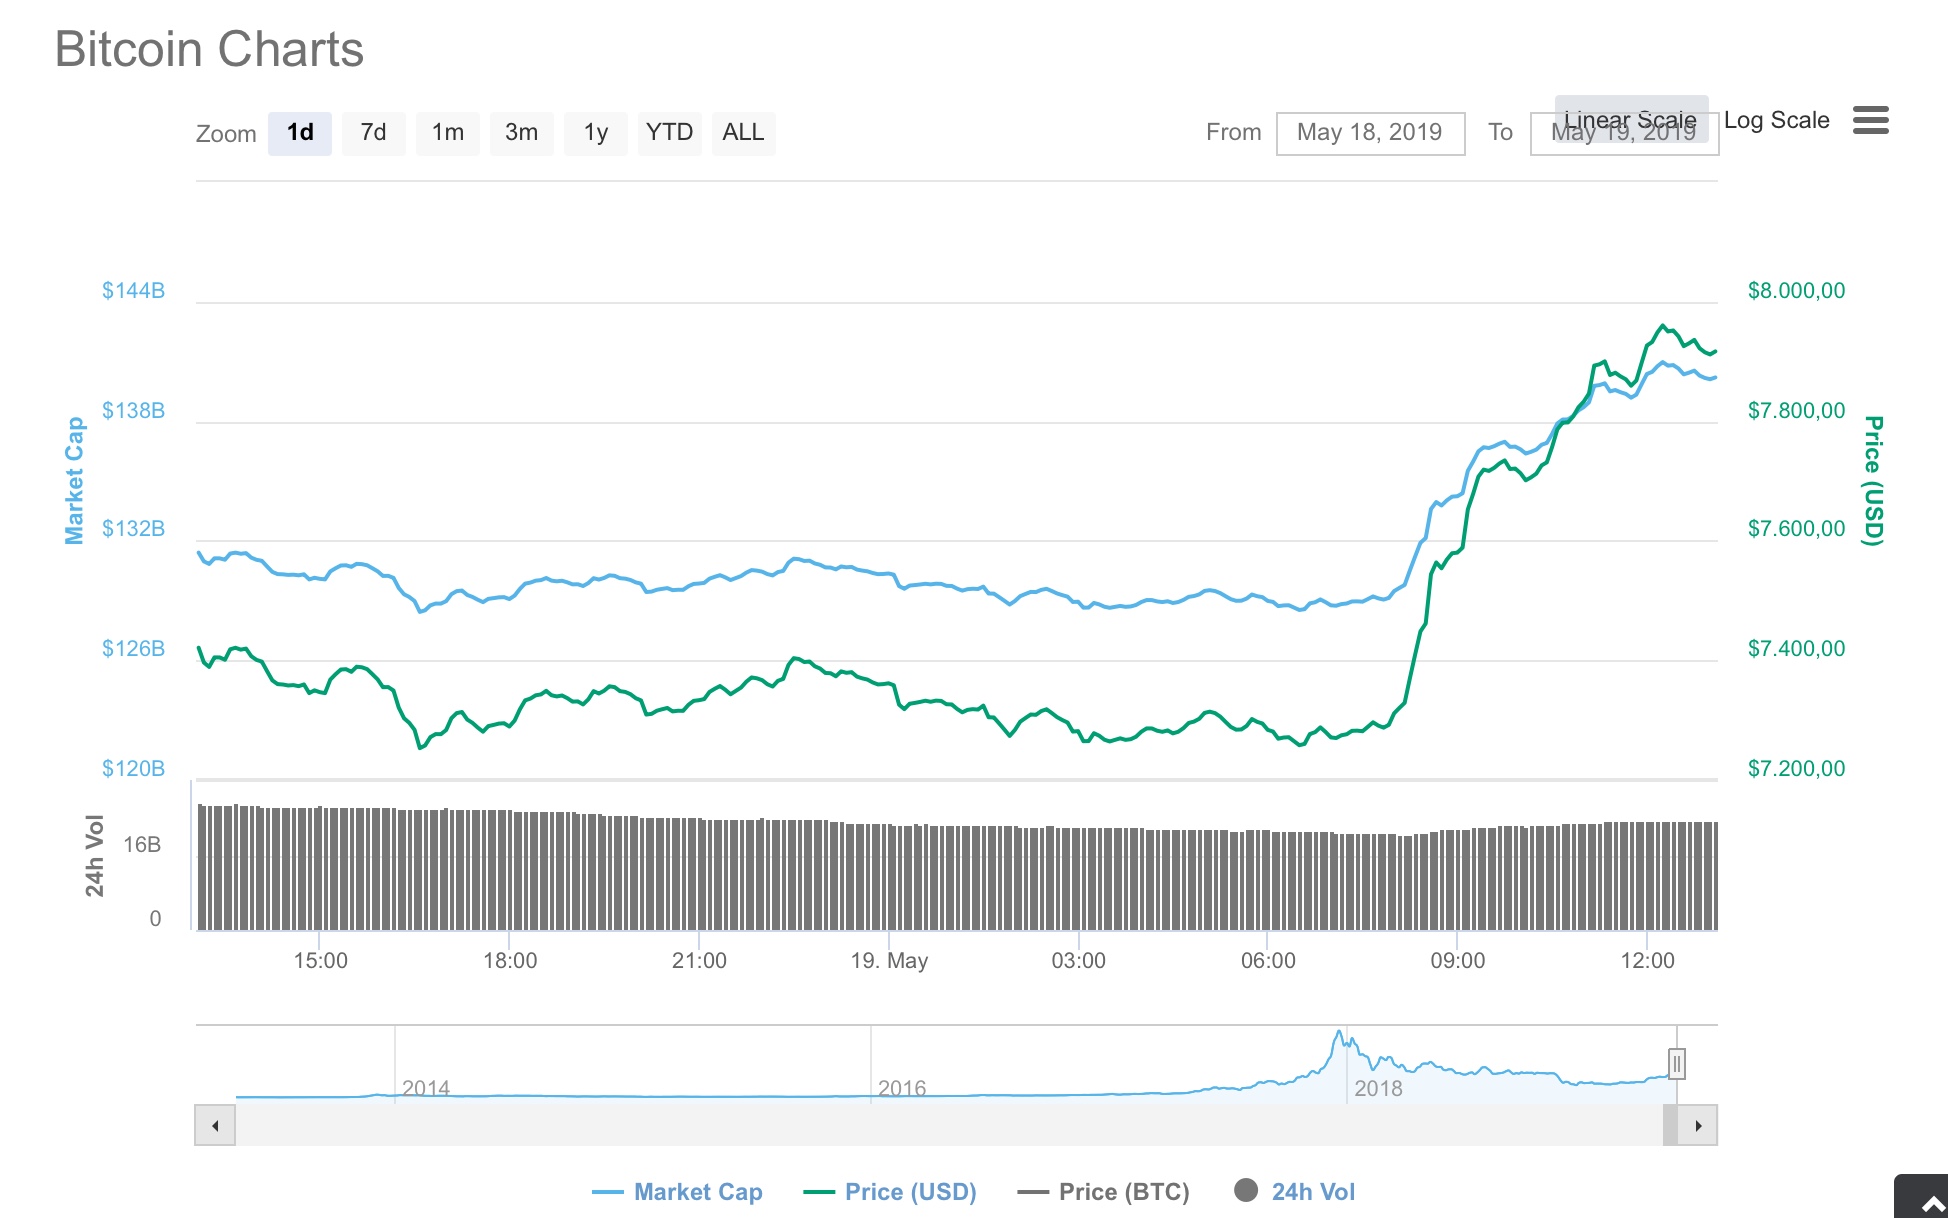1948x1218 pixels.
Task: Switch to Log Scale
Action: click(x=1777, y=120)
